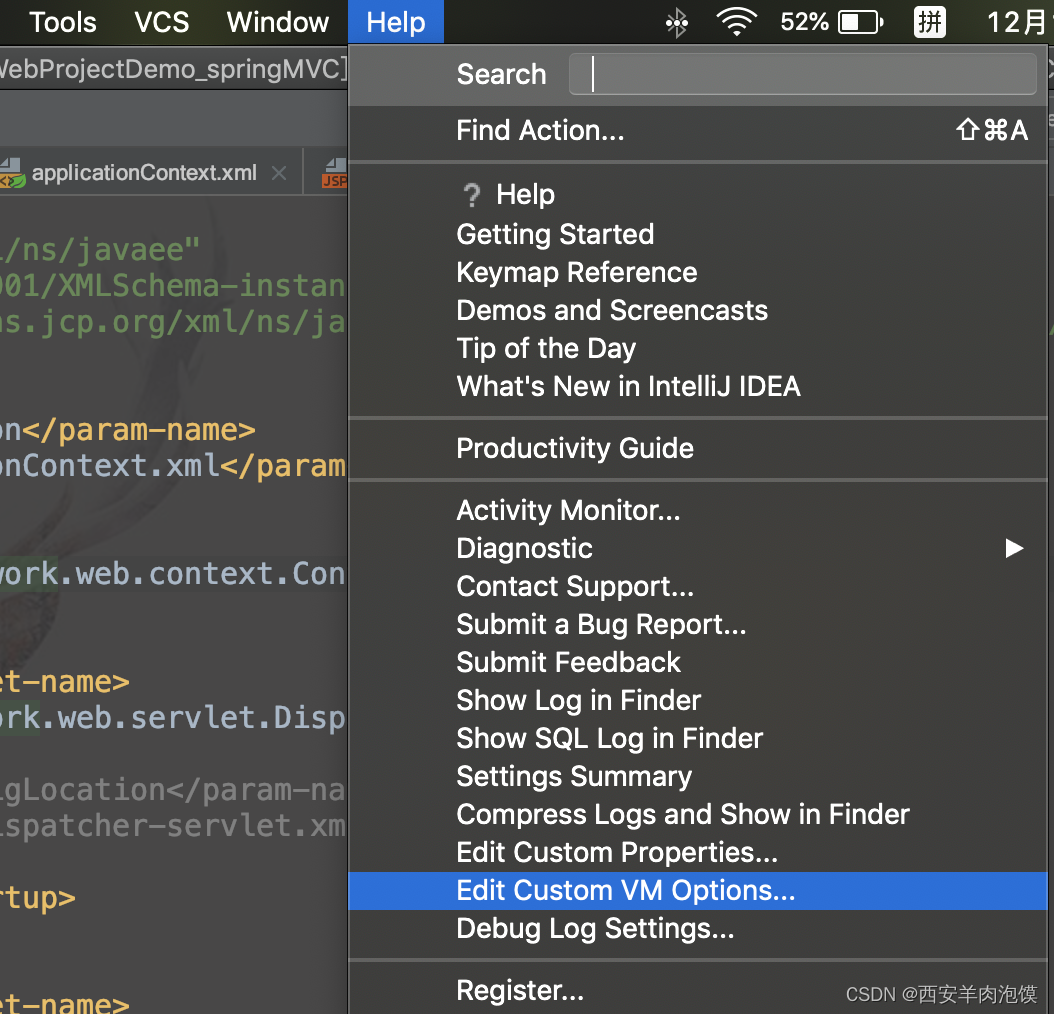Choose Submit a Bug Report...
Image resolution: width=1054 pixels, height=1014 pixels.
[x=698, y=624]
